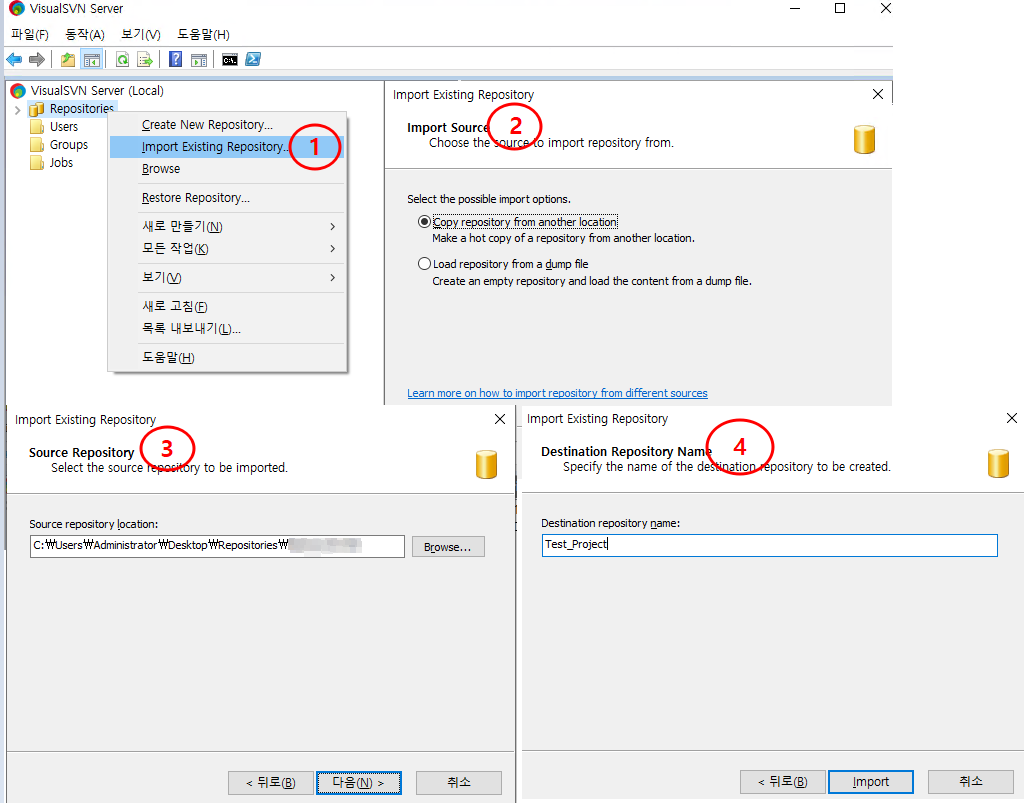Open Help with the question mark icon
This screenshot has height=803, width=1026.
tap(175, 60)
